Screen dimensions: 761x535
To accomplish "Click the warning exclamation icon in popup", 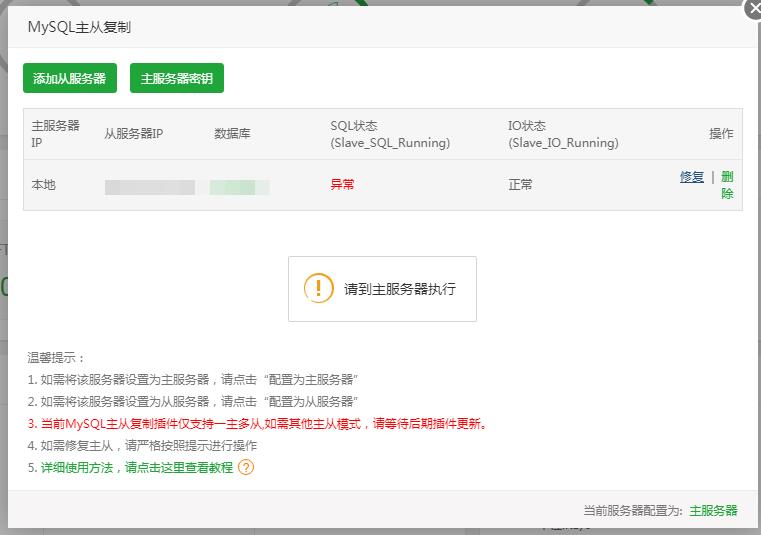I will pos(318,288).
